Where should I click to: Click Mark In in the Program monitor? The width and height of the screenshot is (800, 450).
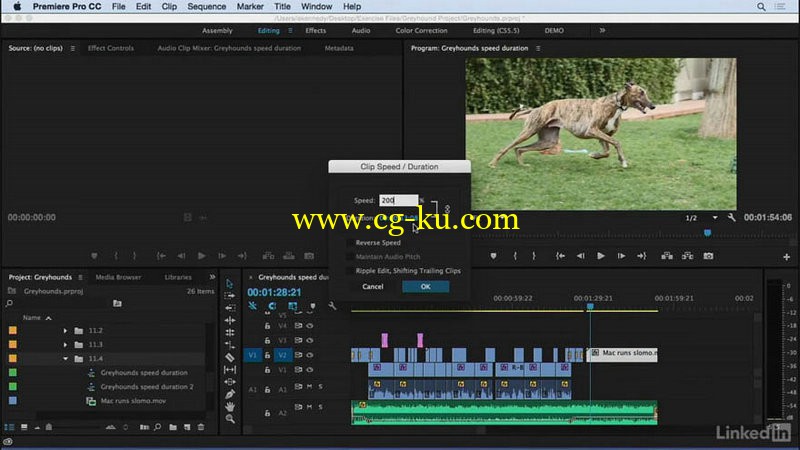tap(515, 256)
